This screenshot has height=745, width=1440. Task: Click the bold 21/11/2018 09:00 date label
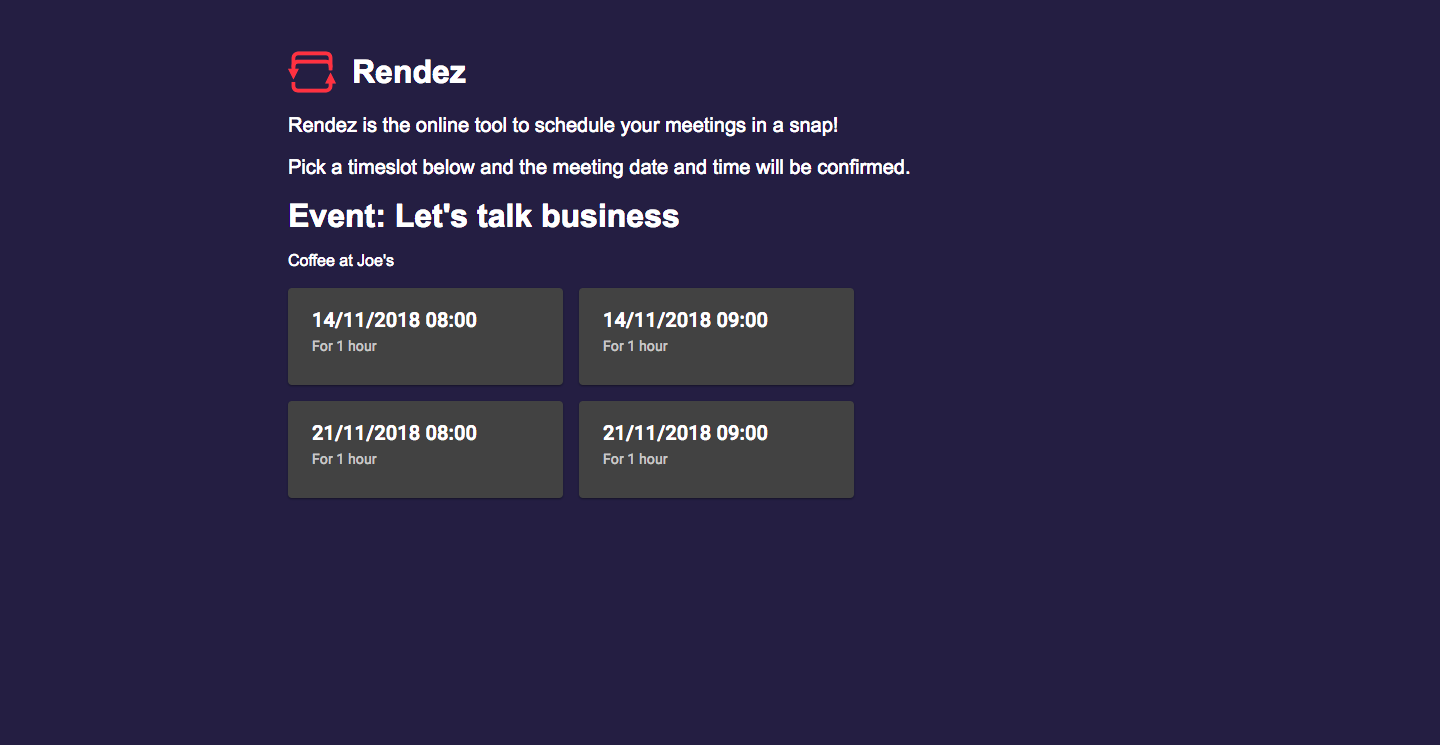(685, 432)
